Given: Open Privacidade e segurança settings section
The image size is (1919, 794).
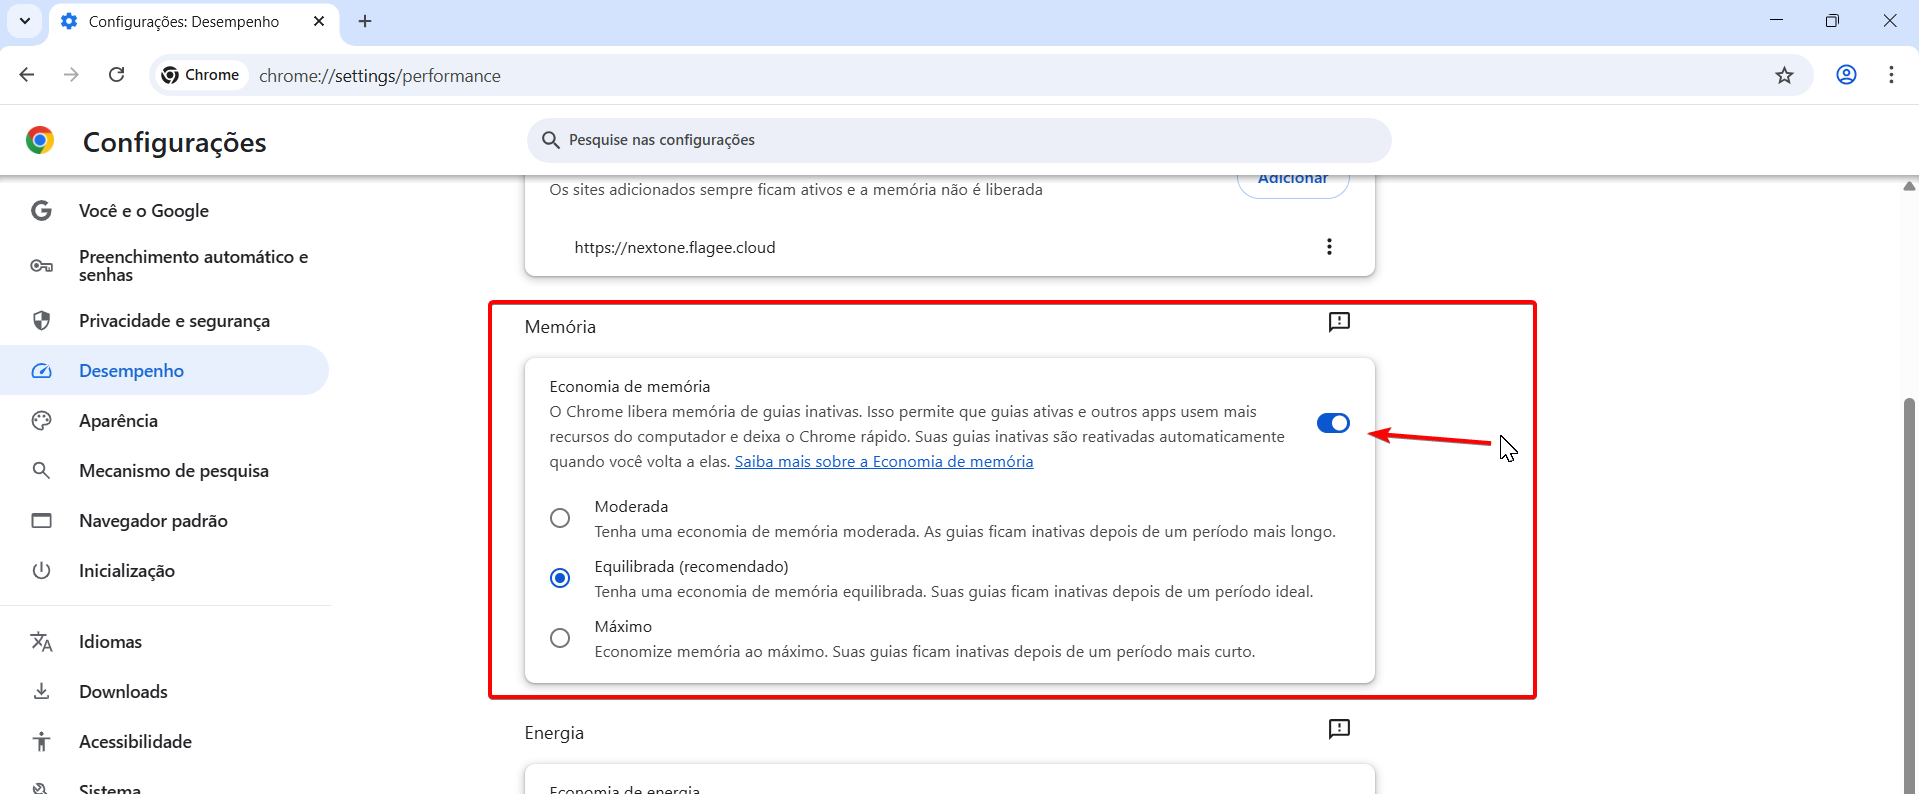Looking at the screenshot, I should (x=174, y=321).
